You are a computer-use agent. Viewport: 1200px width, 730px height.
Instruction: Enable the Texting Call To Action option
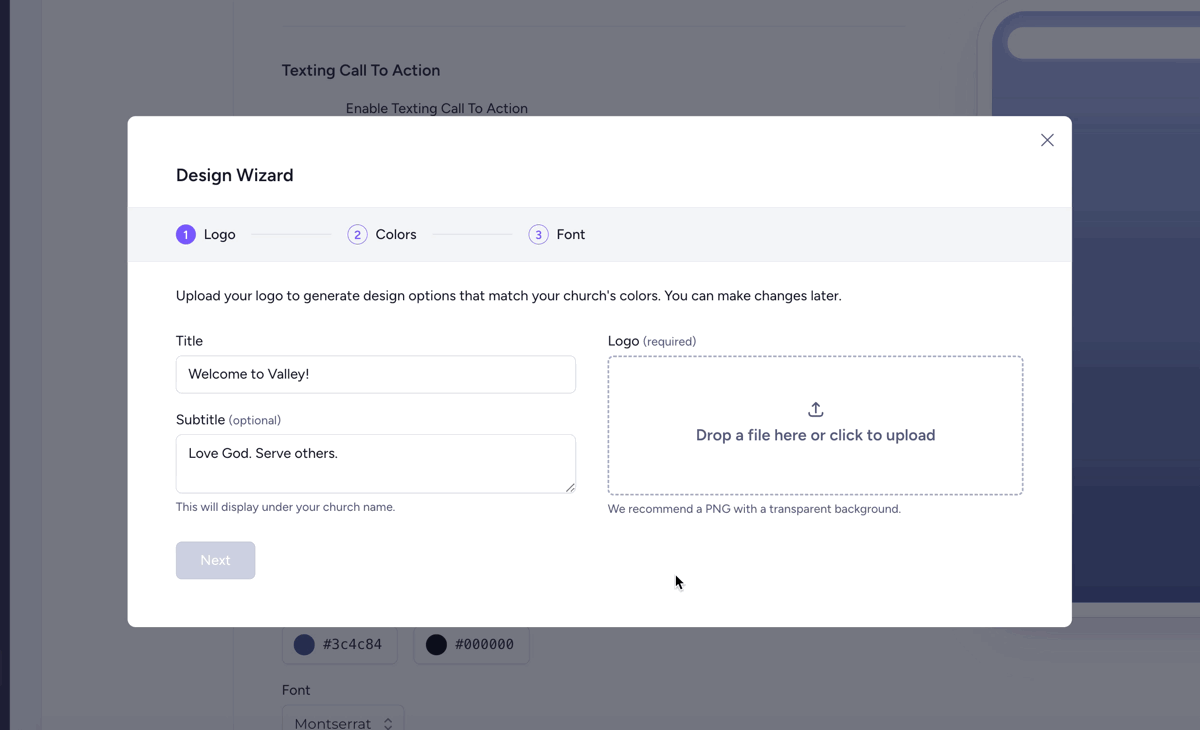pyautogui.click(x=437, y=108)
